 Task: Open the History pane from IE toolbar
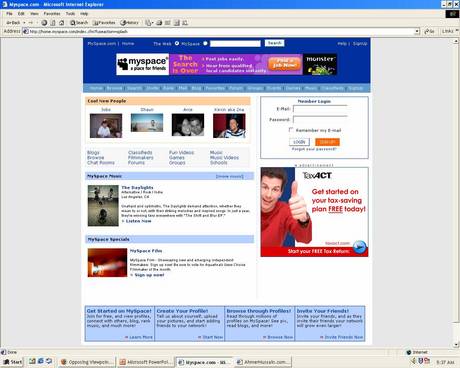(130, 23)
